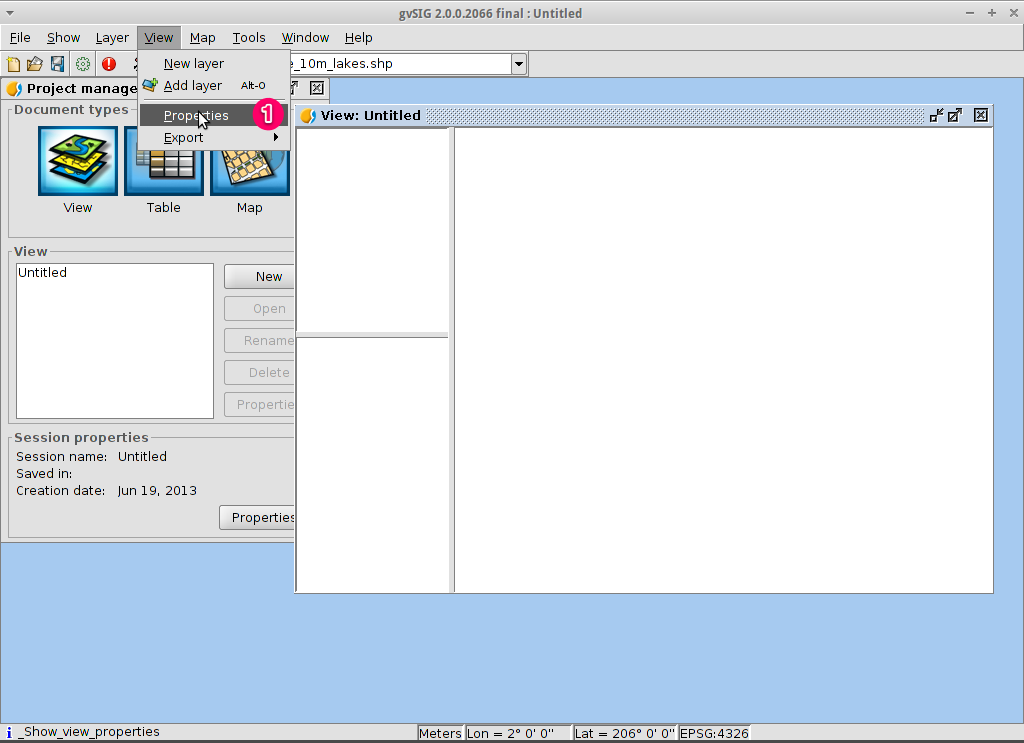The height and width of the screenshot is (743, 1024).
Task: Open the Tools menu
Action: click(249, 38)
